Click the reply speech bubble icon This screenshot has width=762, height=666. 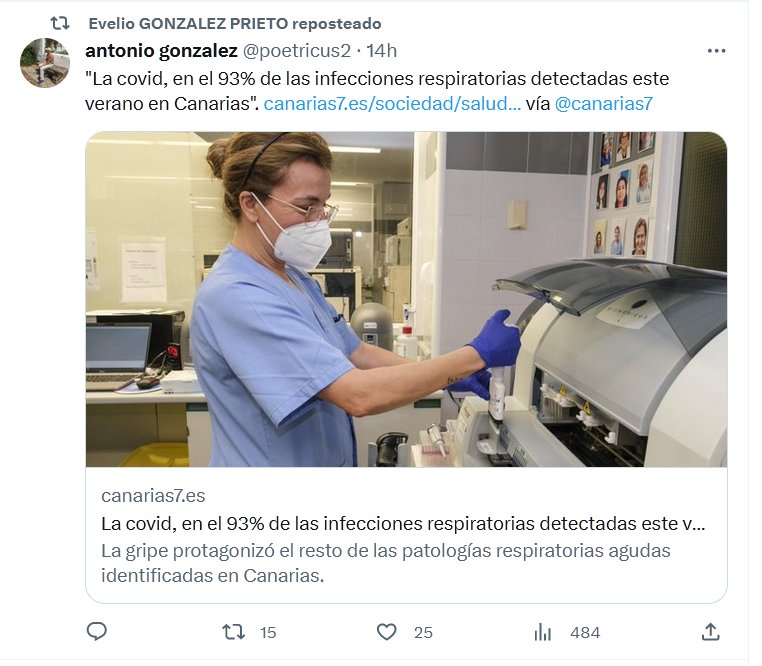click(97, 631)
